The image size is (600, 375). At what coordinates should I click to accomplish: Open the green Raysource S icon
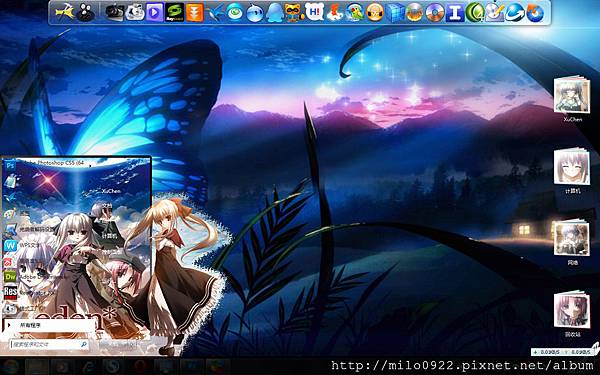[174, 12]
